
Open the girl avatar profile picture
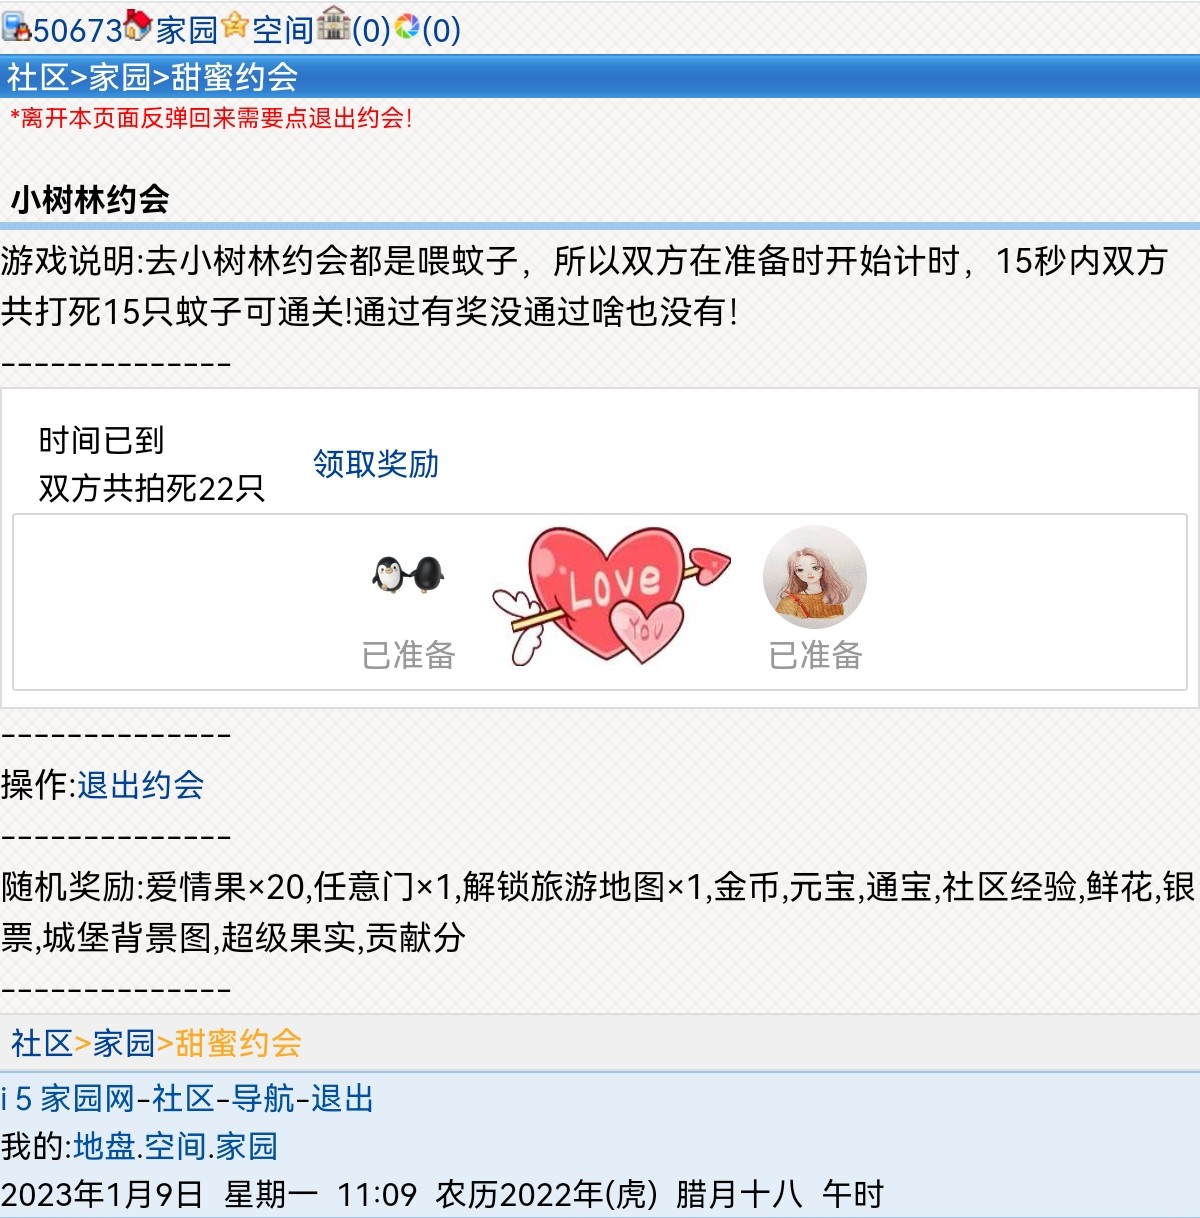point(814,577)
